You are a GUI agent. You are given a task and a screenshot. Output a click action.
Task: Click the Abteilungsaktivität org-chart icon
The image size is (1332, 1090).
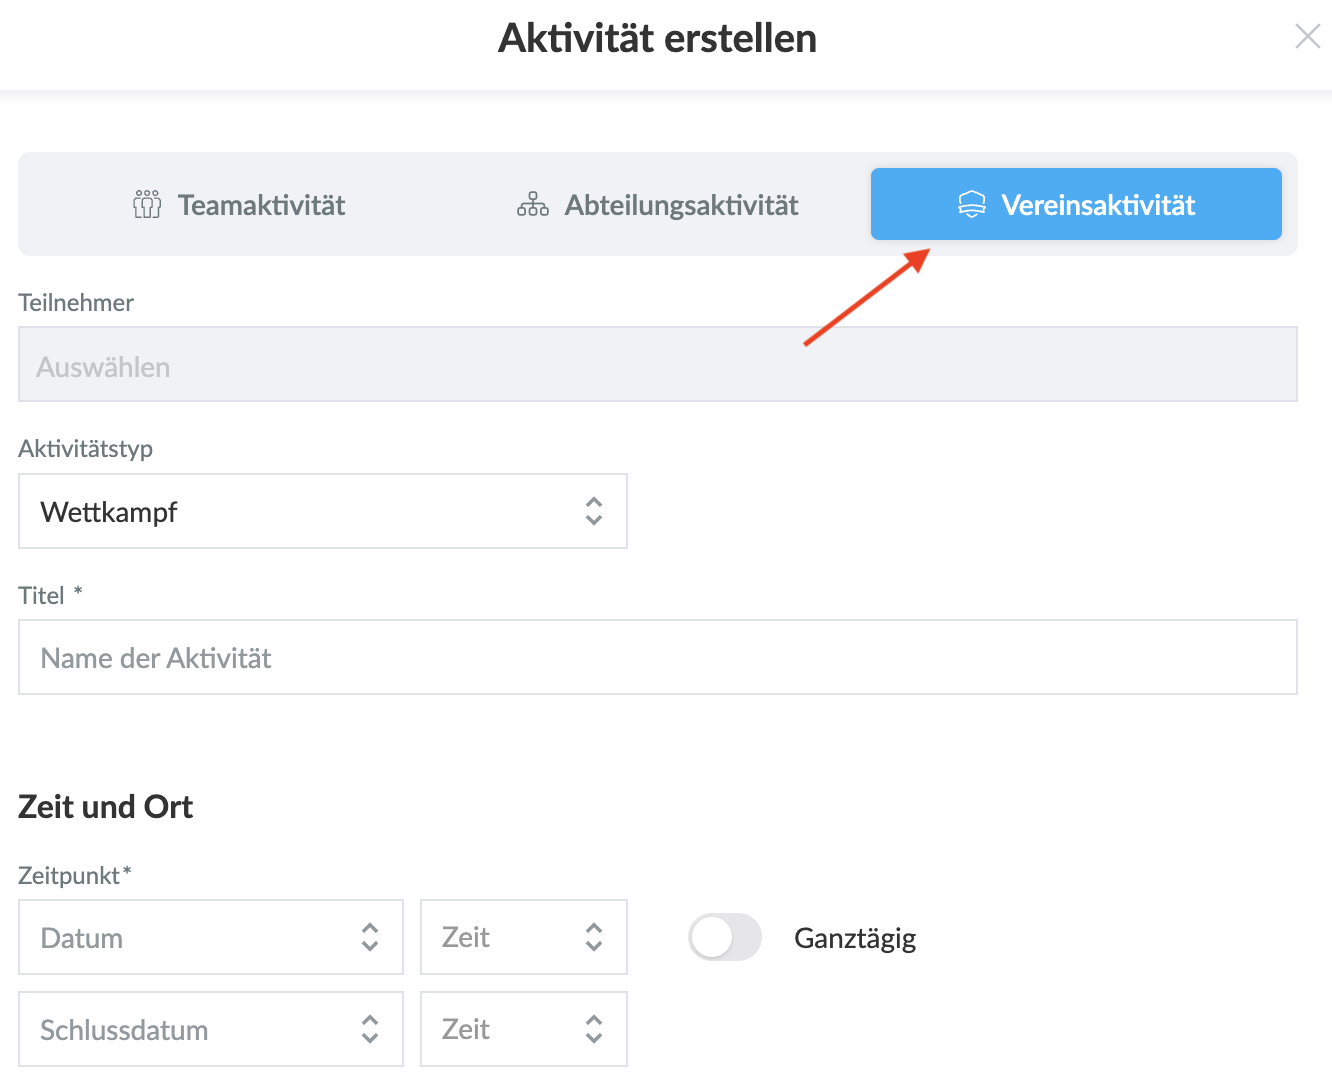tap(532, 205)
